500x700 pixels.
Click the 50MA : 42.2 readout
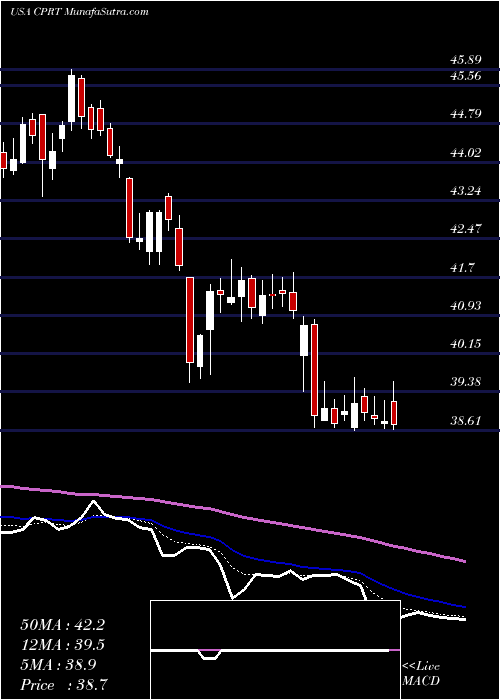pos(62,625)
